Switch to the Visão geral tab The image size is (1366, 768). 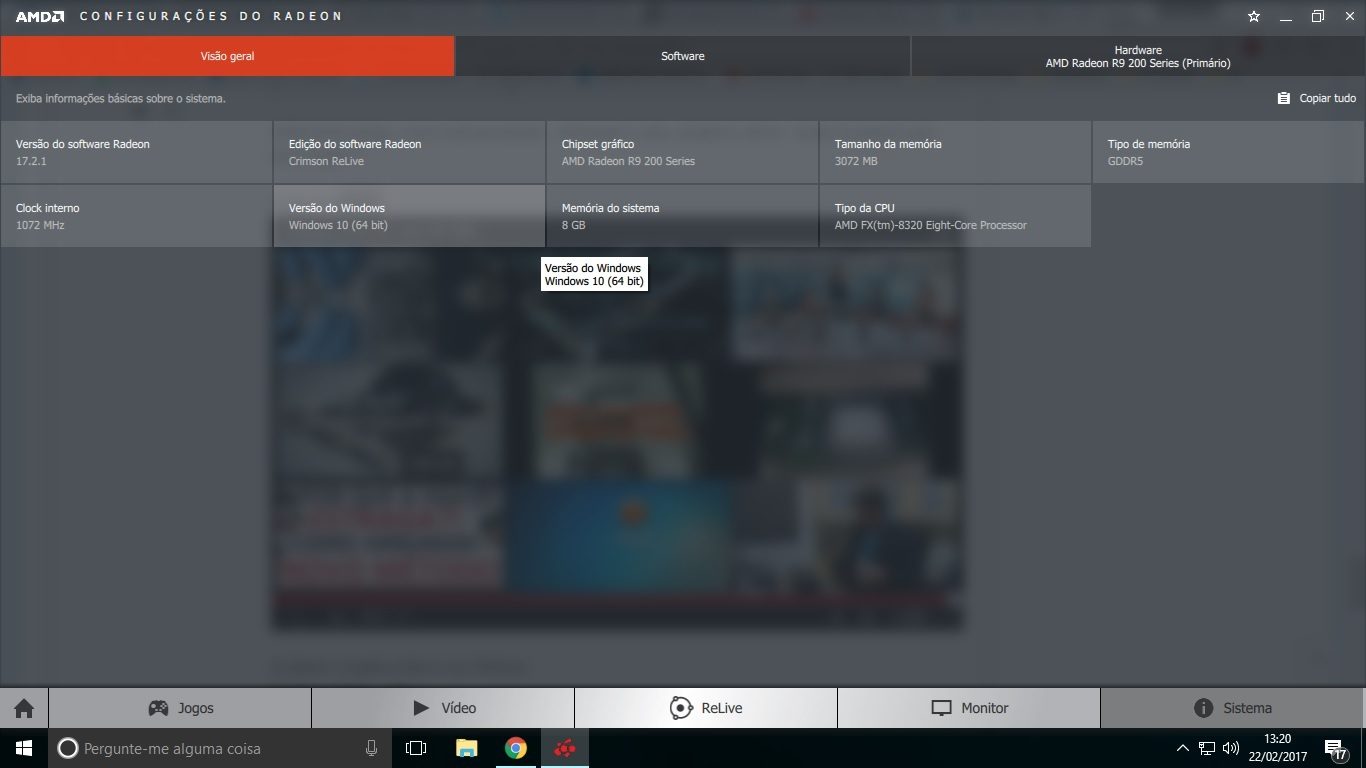(227, 56)
